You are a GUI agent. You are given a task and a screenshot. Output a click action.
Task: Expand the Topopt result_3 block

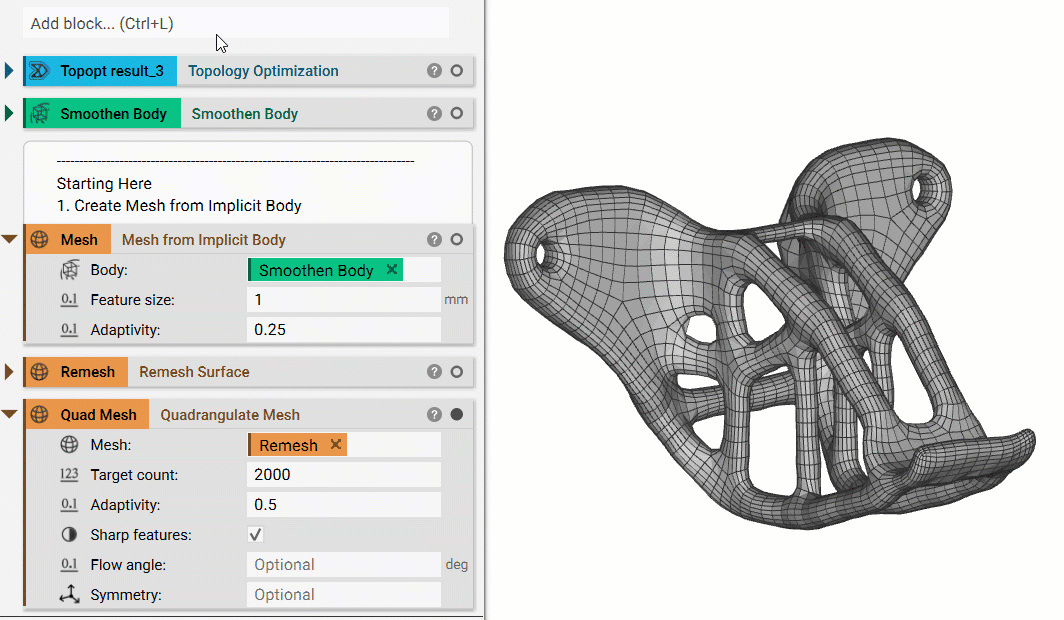tap(9, 71)
